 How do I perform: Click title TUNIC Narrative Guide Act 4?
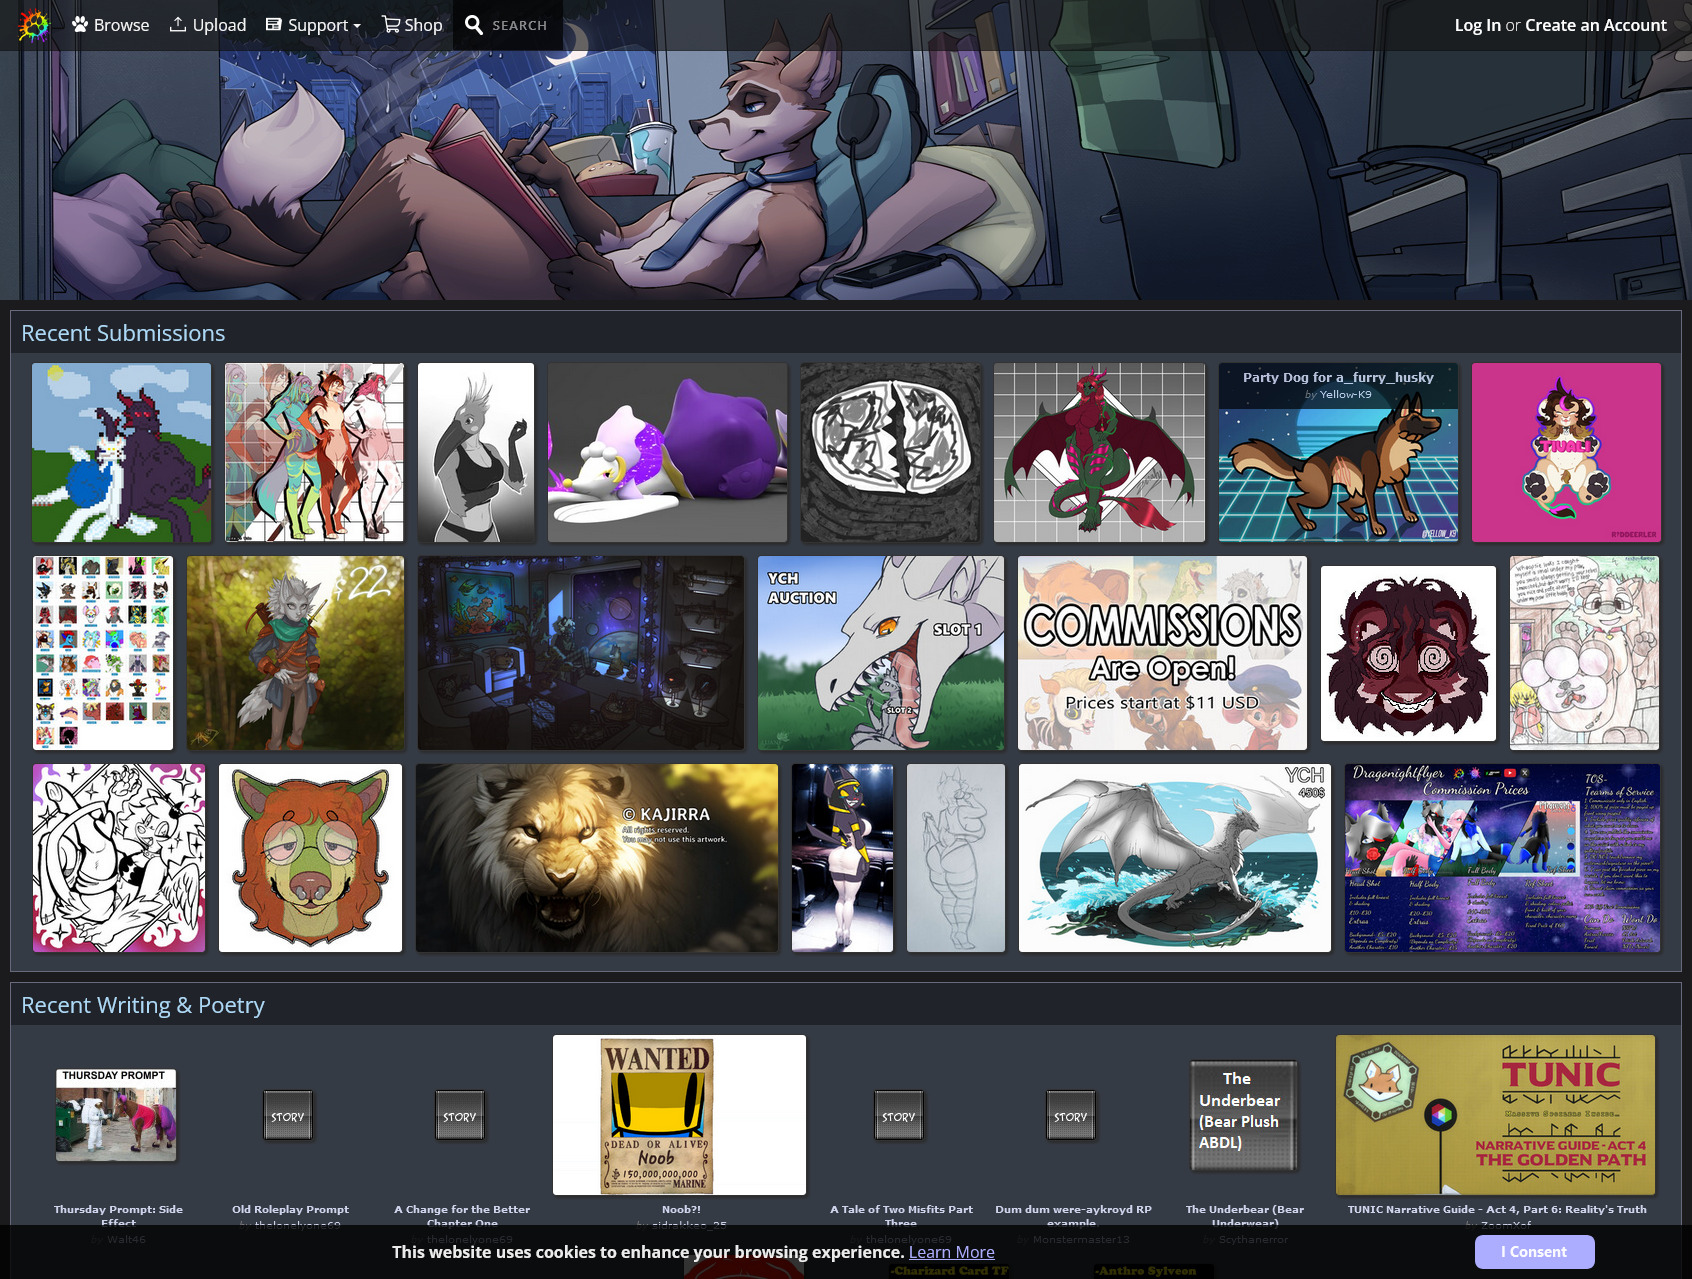(1497, 1209)
